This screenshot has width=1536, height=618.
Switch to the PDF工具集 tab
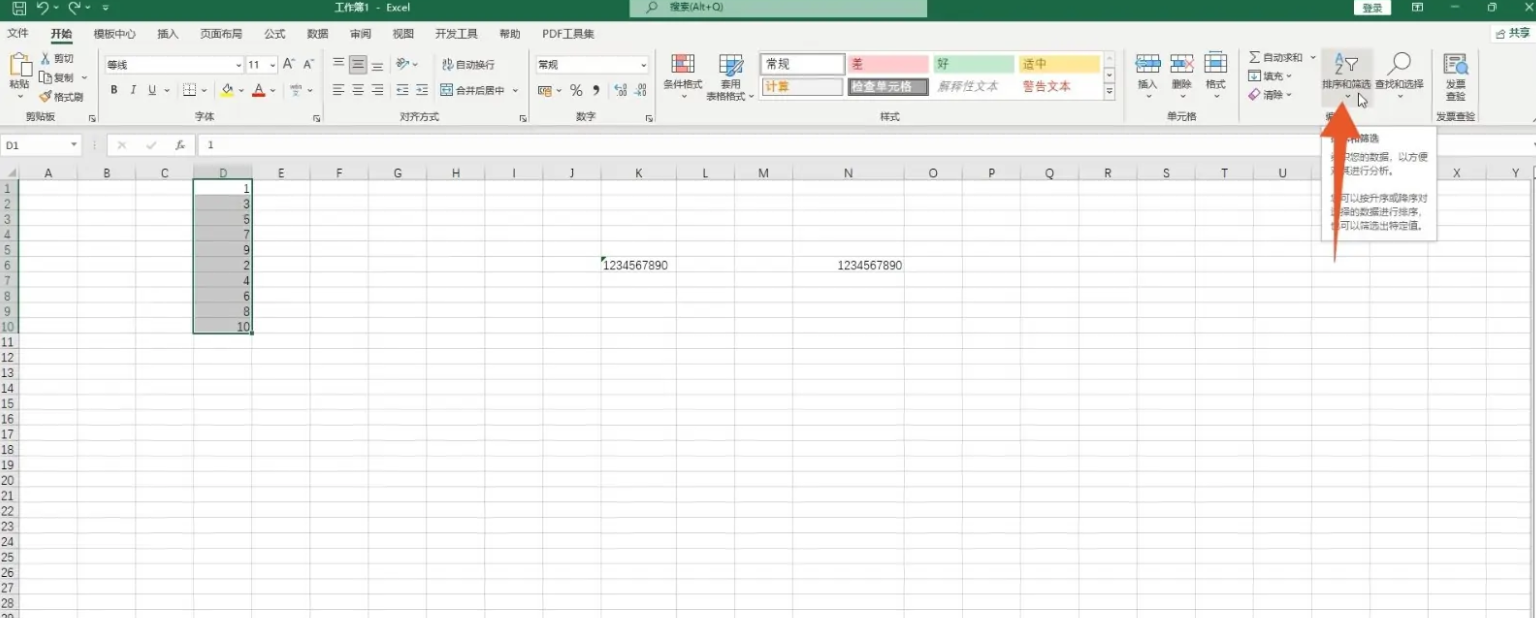tap(568, 34)
